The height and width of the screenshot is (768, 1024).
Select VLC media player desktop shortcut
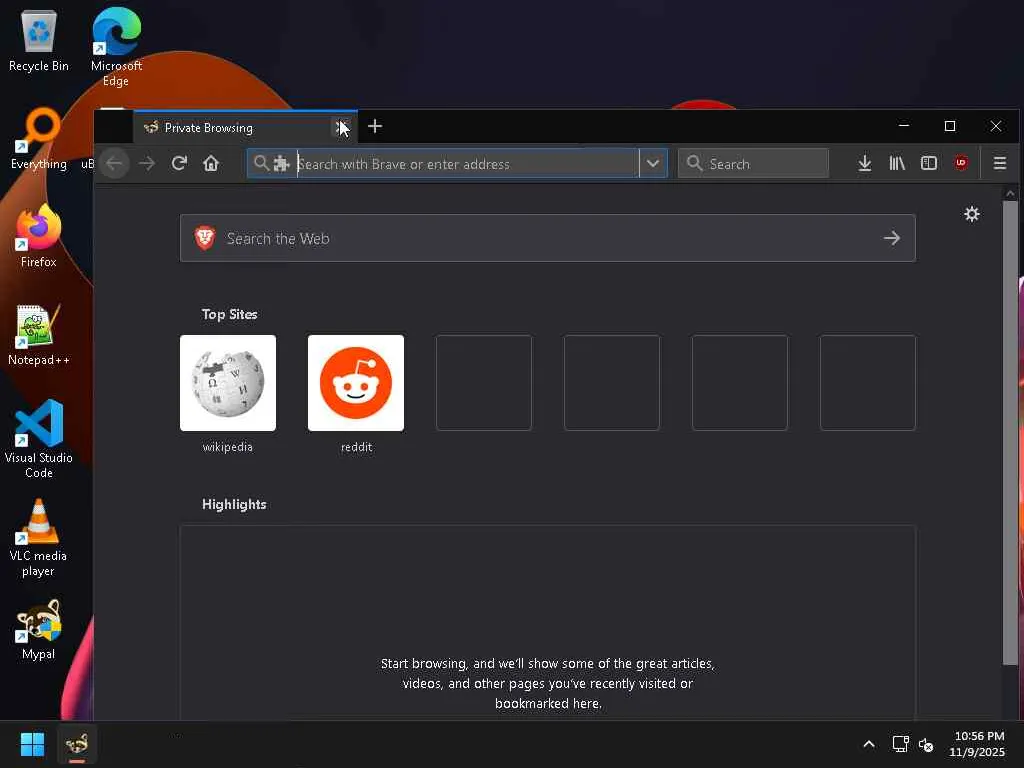pos(39,537)
